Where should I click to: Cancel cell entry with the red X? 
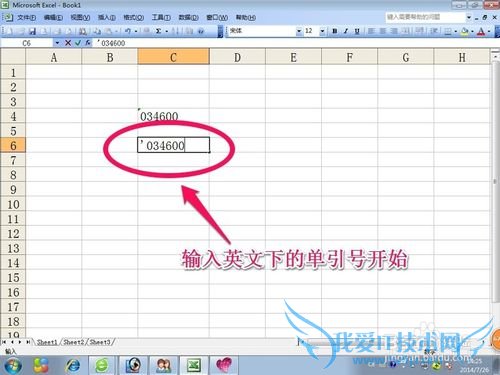(x=68, y=43)
